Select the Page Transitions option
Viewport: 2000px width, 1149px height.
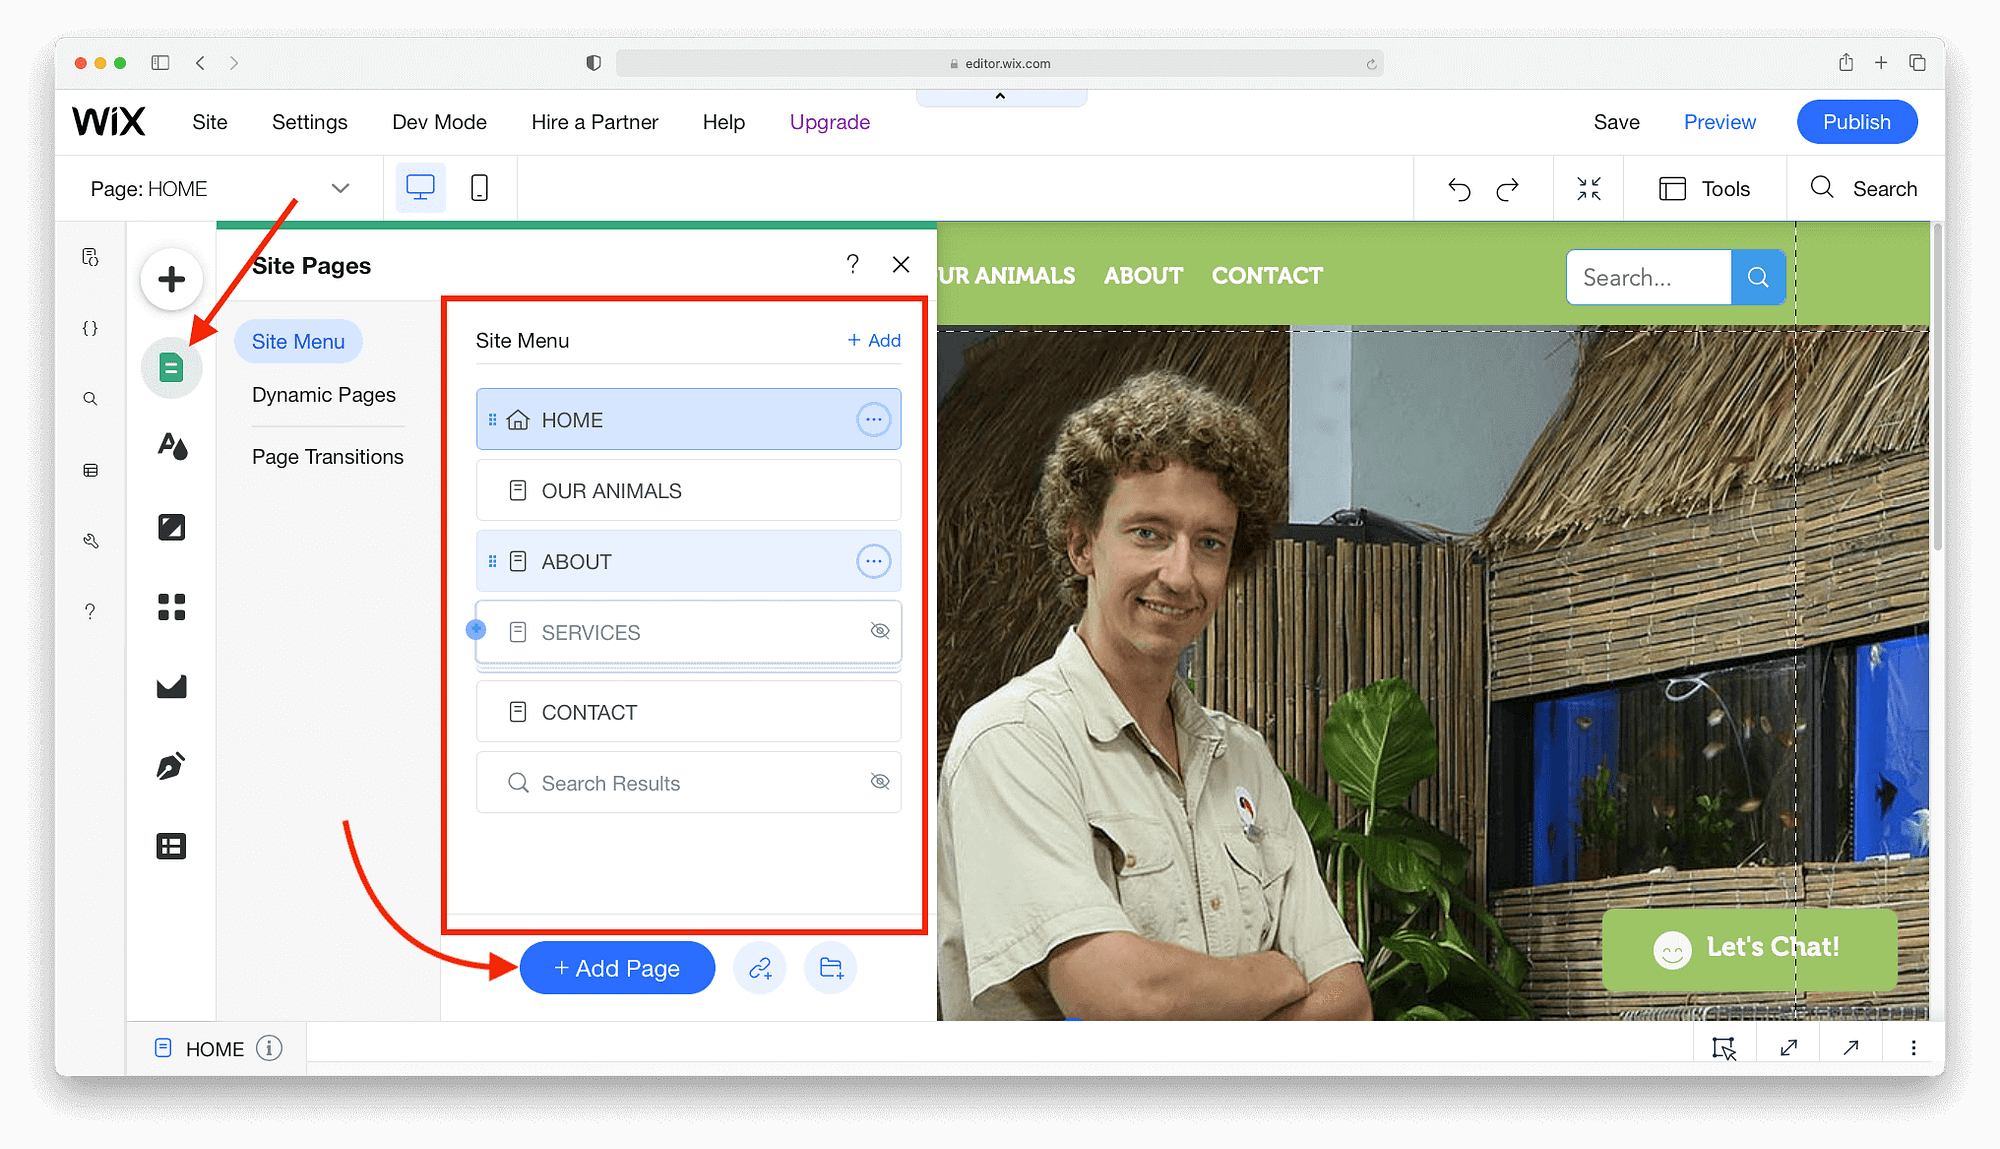click(328, 454)
